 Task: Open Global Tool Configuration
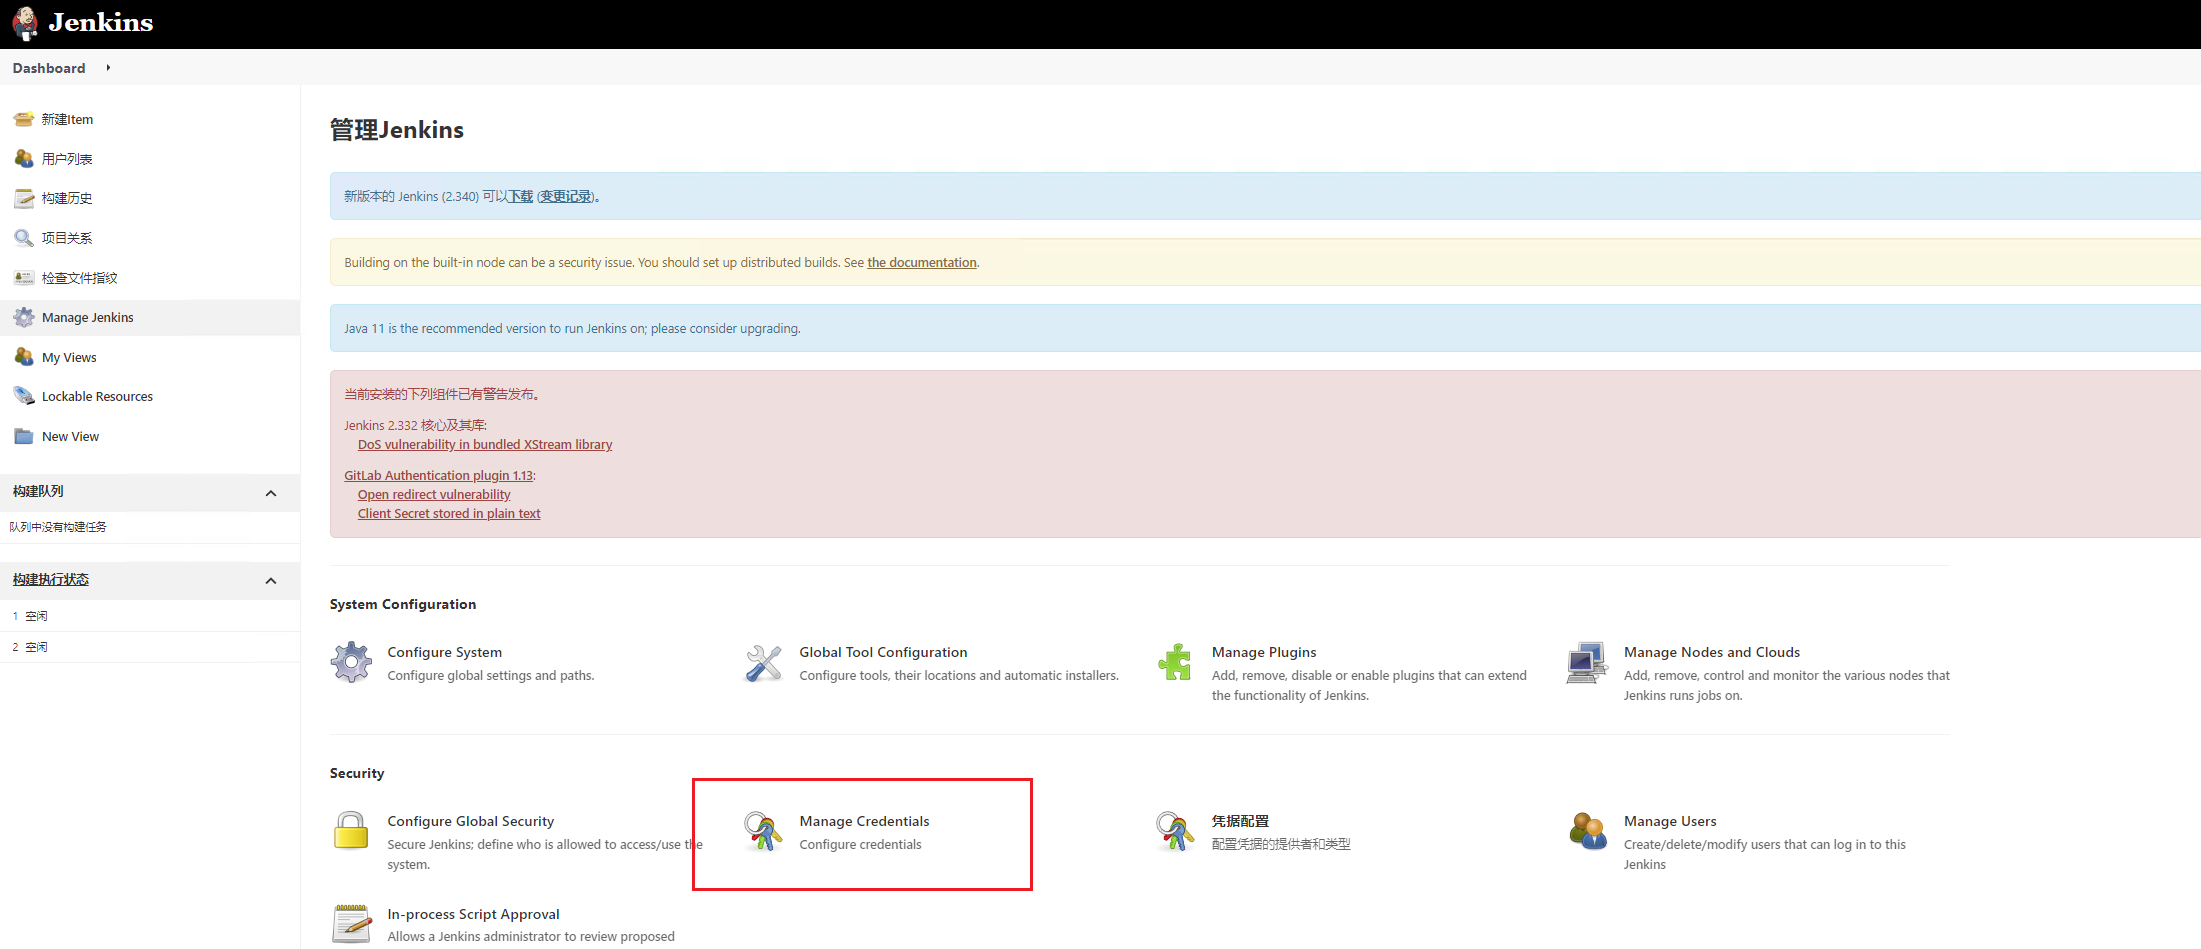tap(883, 652)
